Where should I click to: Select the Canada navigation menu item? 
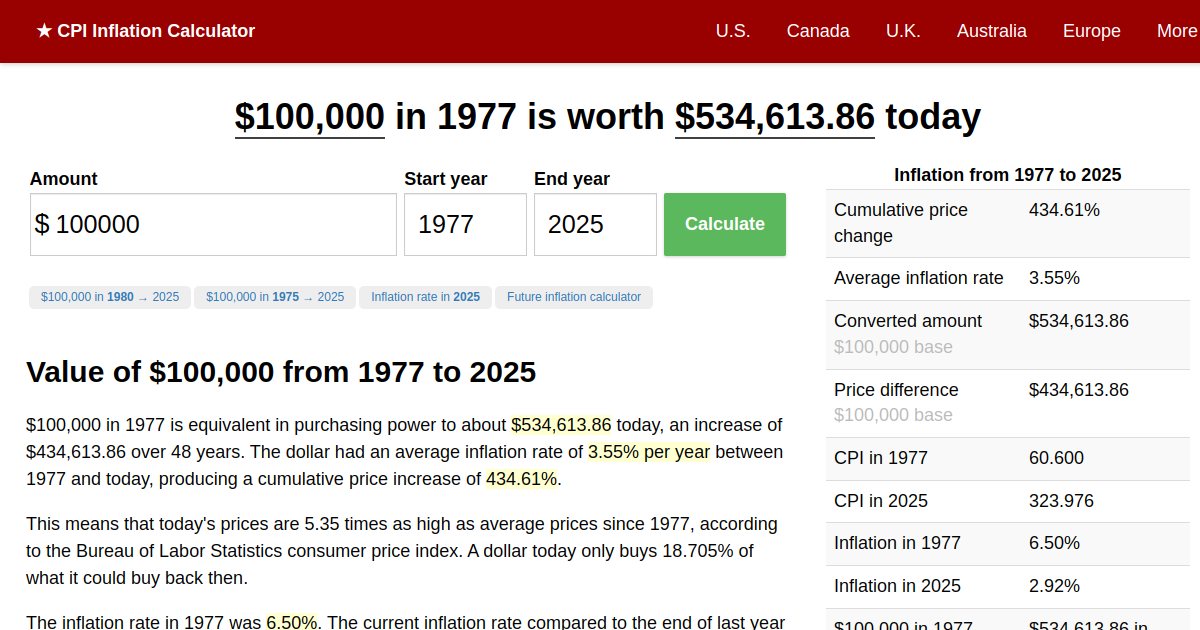coord(818,31)
